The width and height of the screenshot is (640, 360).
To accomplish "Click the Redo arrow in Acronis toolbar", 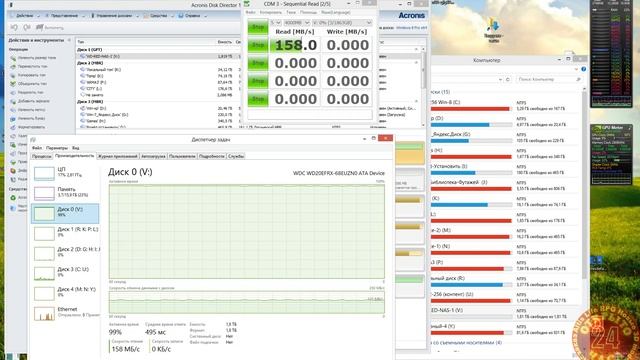I will tap(27, 27).
